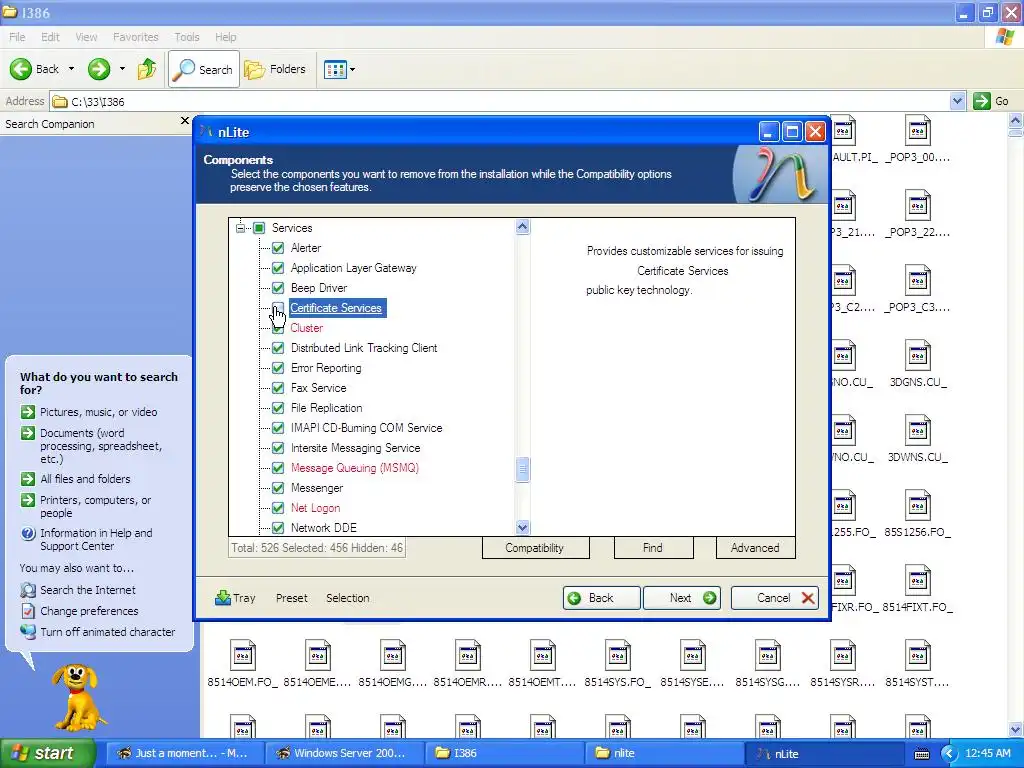Toggle the Alerter checkbox
The width and height of the screenshot is (1024, 768).
[278, 248]
